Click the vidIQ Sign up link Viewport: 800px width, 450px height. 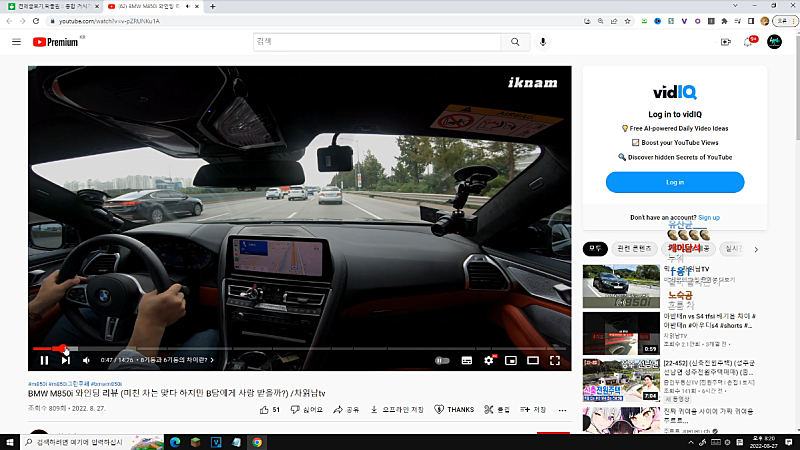click(x=709, y=217)
